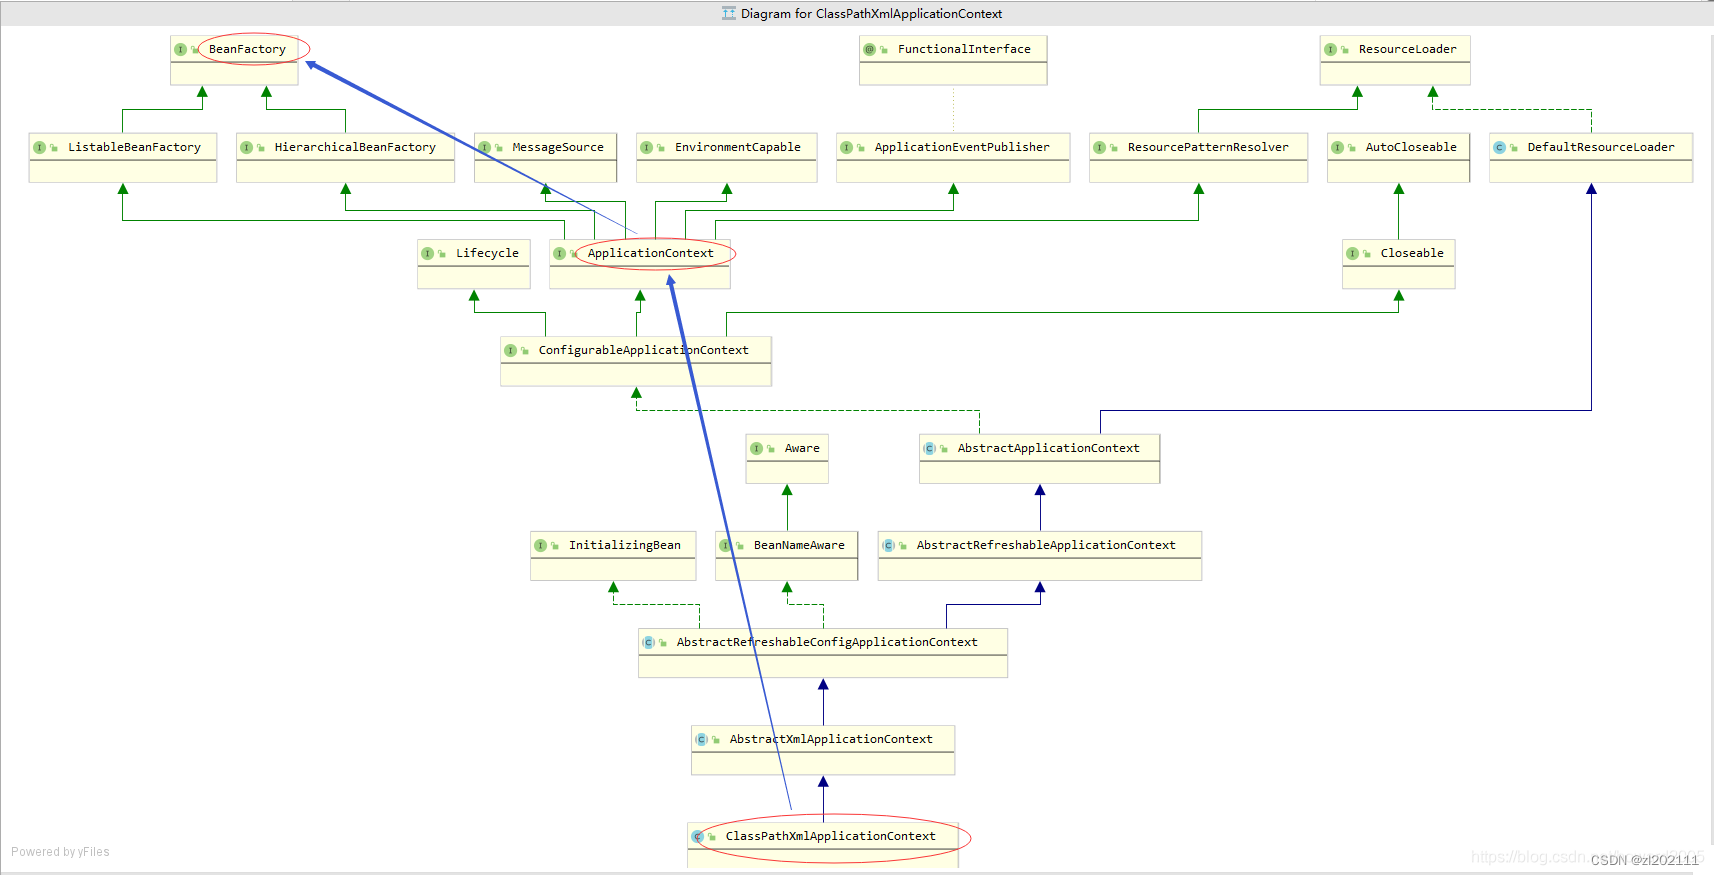The width and height of the screenshot is (1714, 875).
Task: Click the interface icon of ApplicationContext node
Action: (x=559, y=253)
